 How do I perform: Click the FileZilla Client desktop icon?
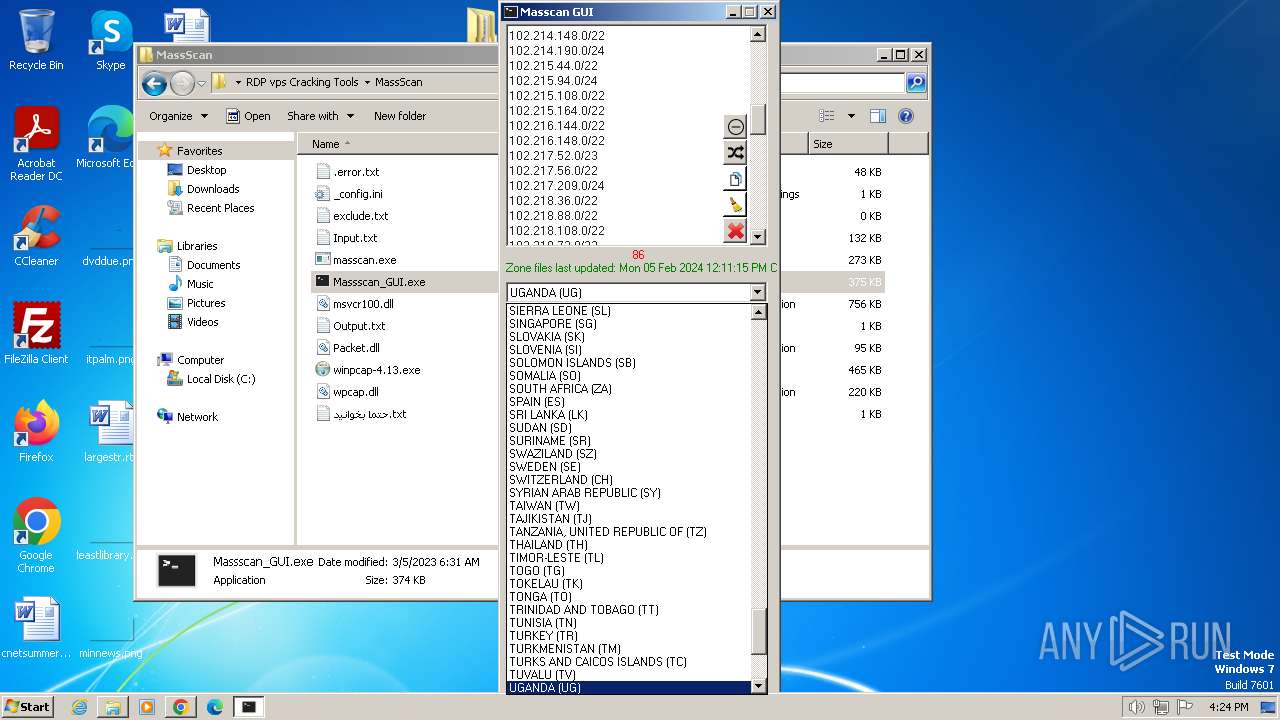pos(36,334)
